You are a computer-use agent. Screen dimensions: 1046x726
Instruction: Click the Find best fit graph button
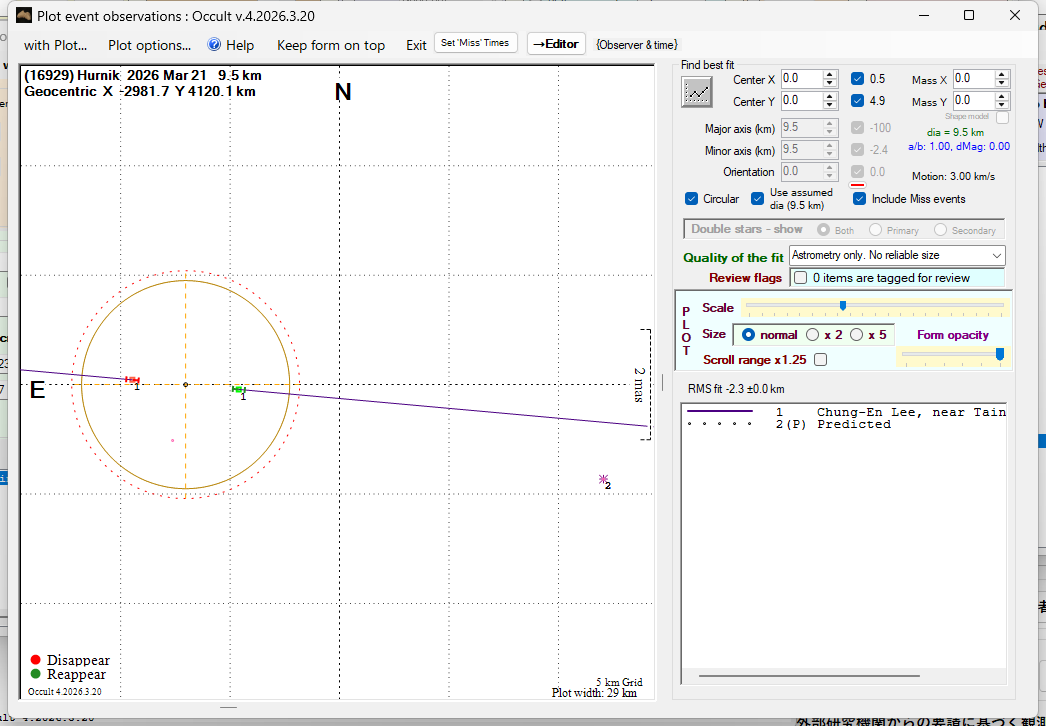696,92
